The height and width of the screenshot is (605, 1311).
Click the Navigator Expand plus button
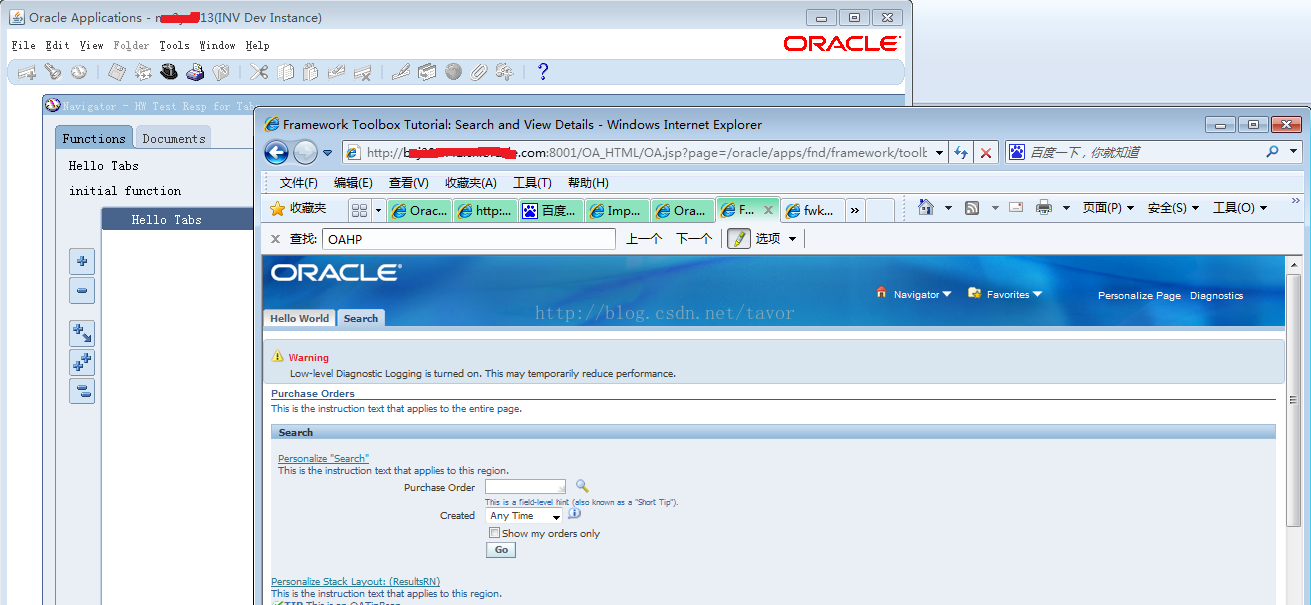tap(82, 262)
